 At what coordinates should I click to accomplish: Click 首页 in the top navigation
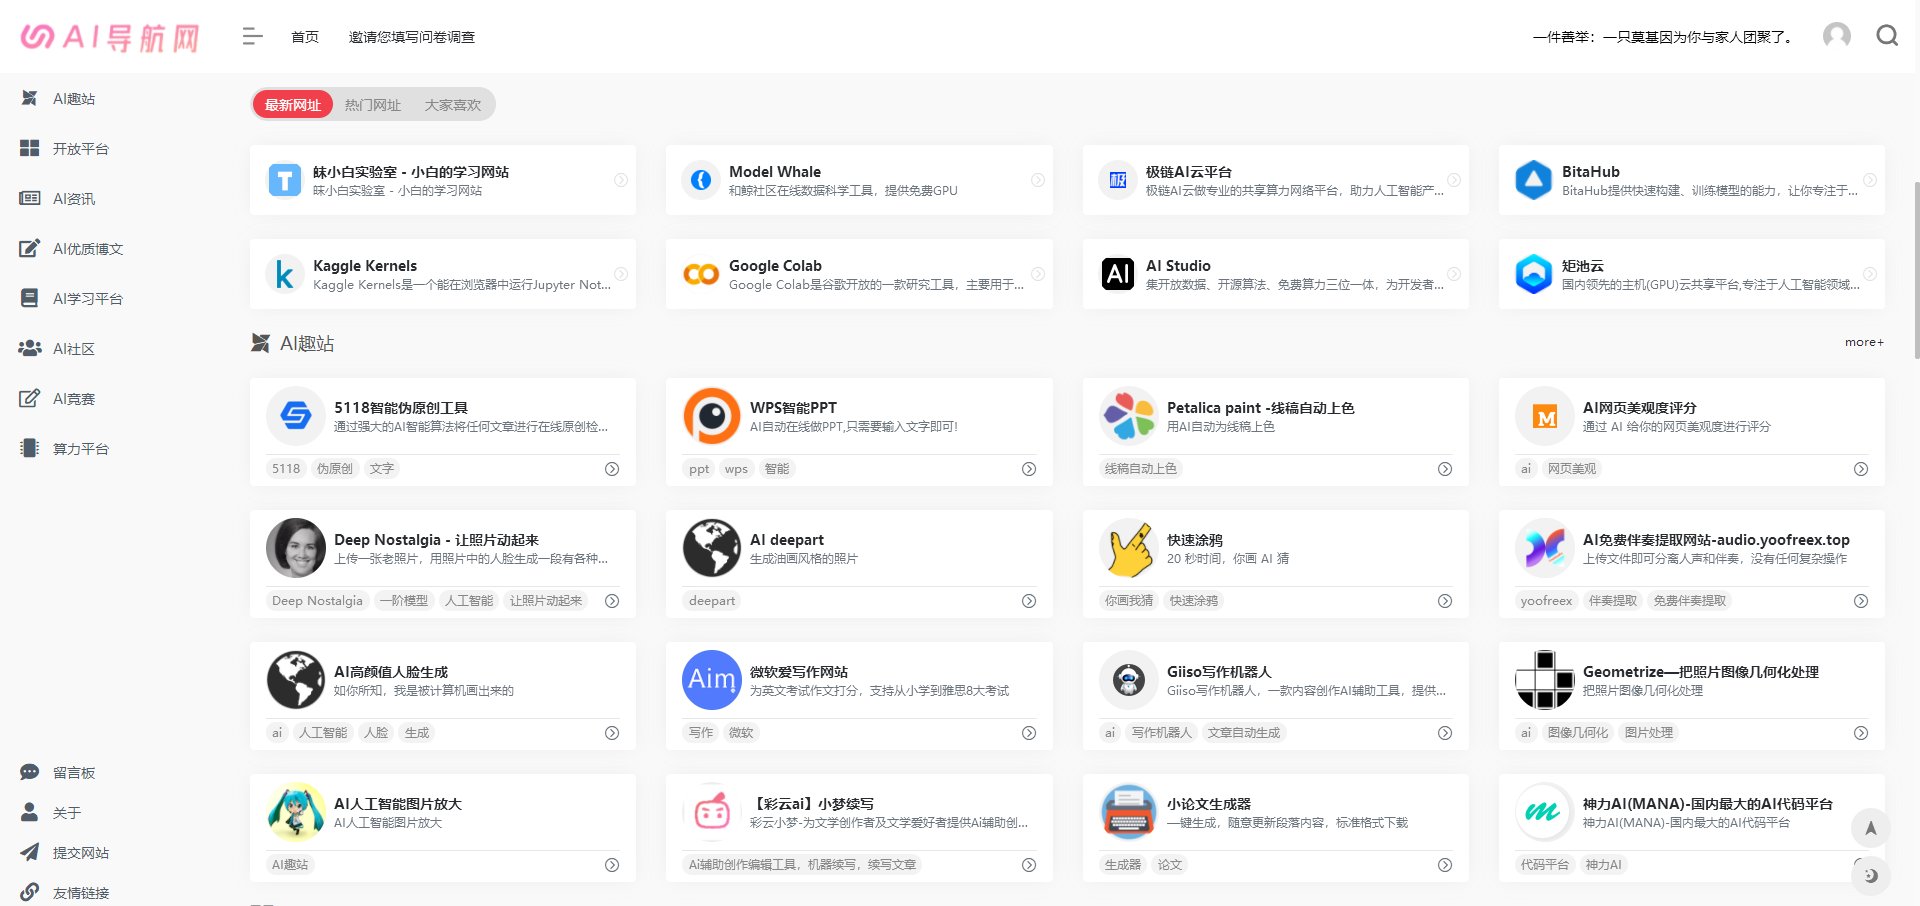[x=305, y=37]
